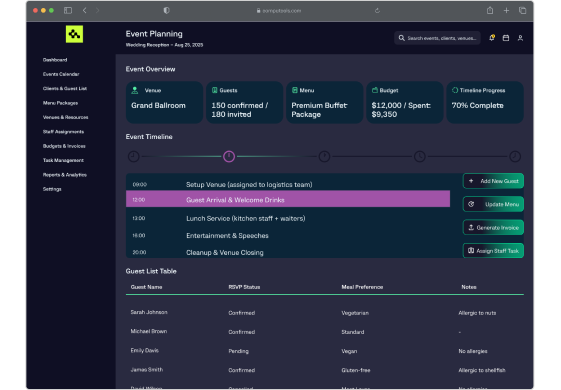Click the Update Menu button

pos(493,204)
